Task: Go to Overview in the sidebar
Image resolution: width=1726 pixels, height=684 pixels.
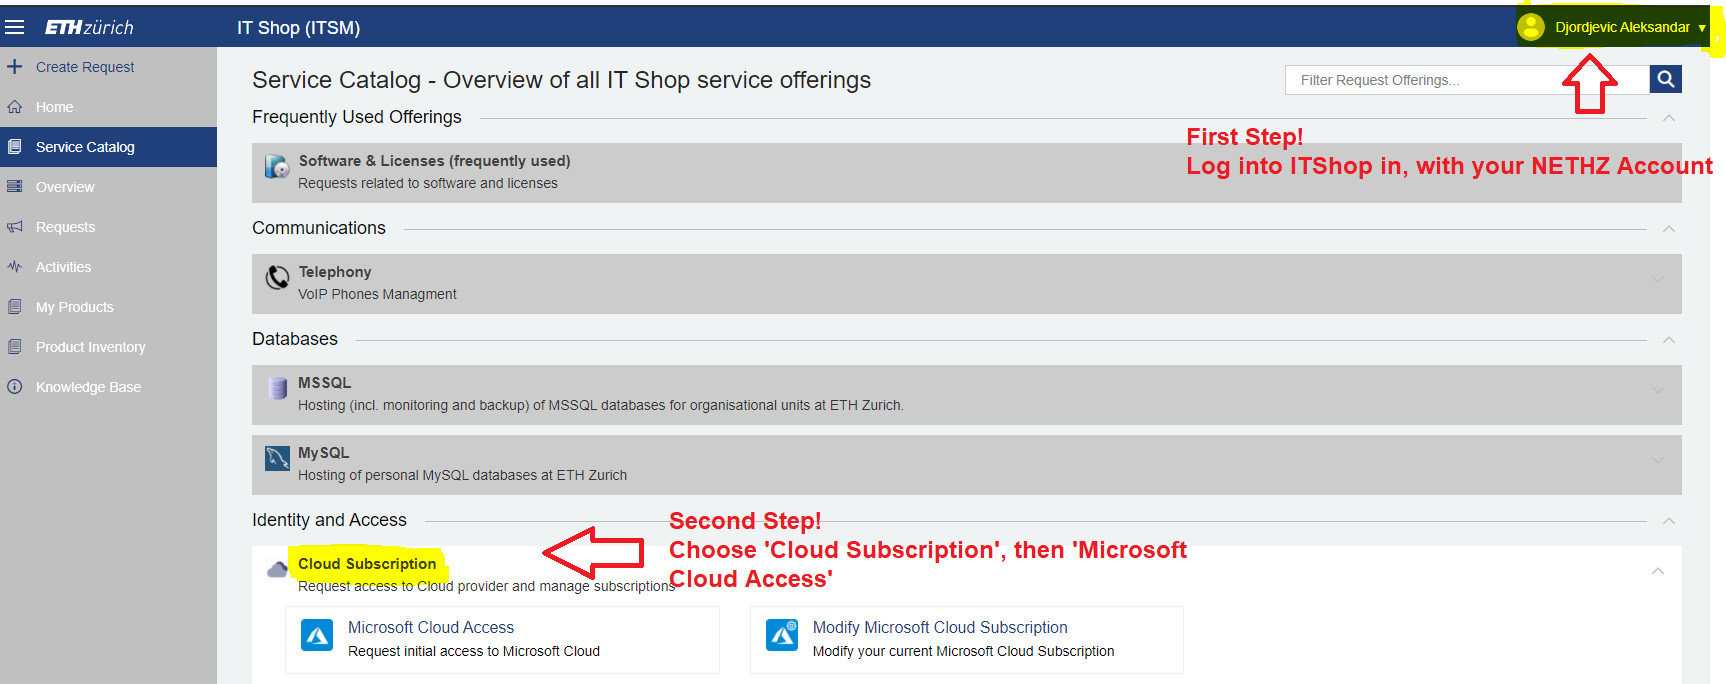Action: (x=108, y=187)
